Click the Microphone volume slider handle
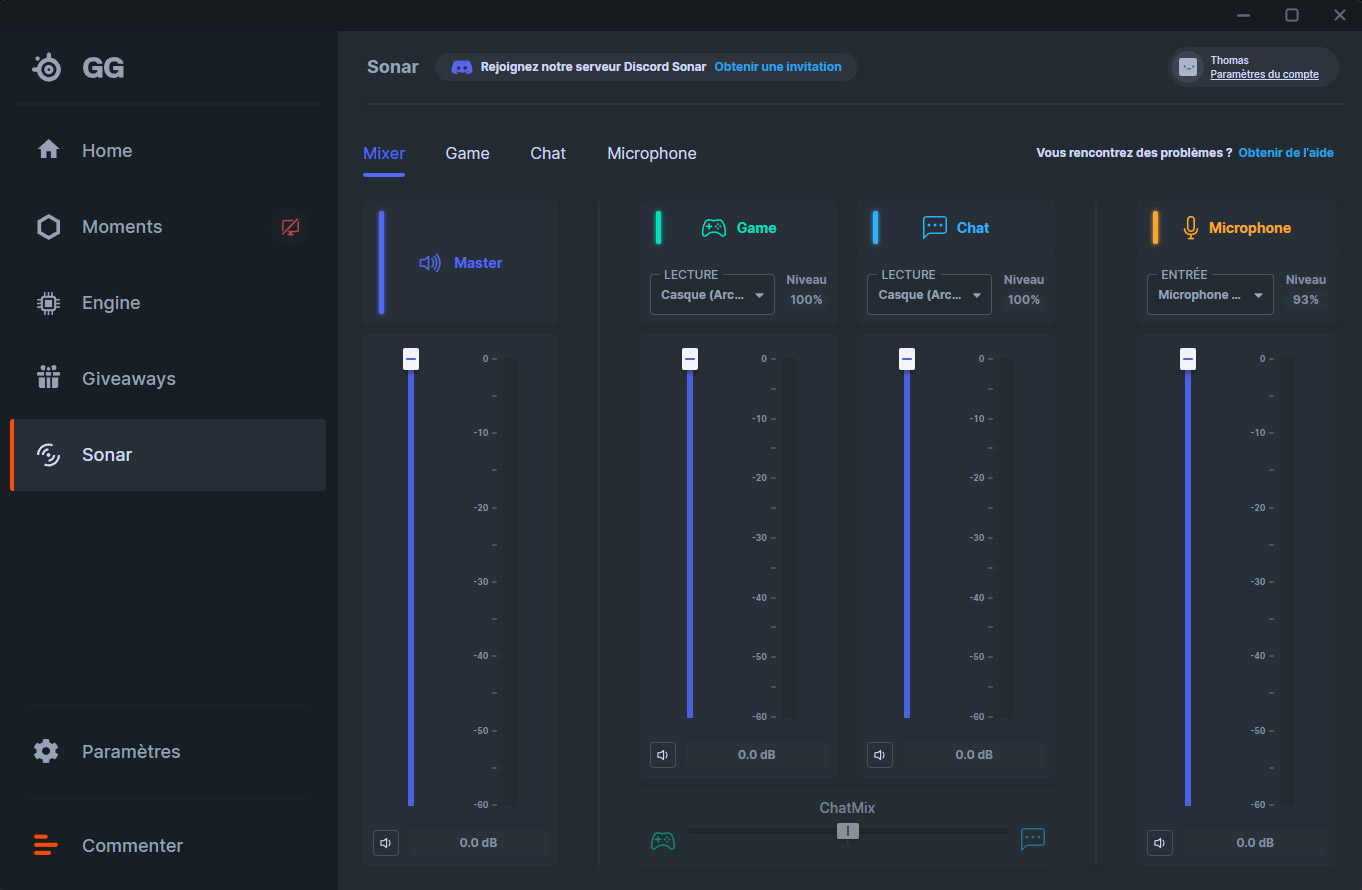The height and width of the screenshot is (890, 1362). tap(1188, 359)
